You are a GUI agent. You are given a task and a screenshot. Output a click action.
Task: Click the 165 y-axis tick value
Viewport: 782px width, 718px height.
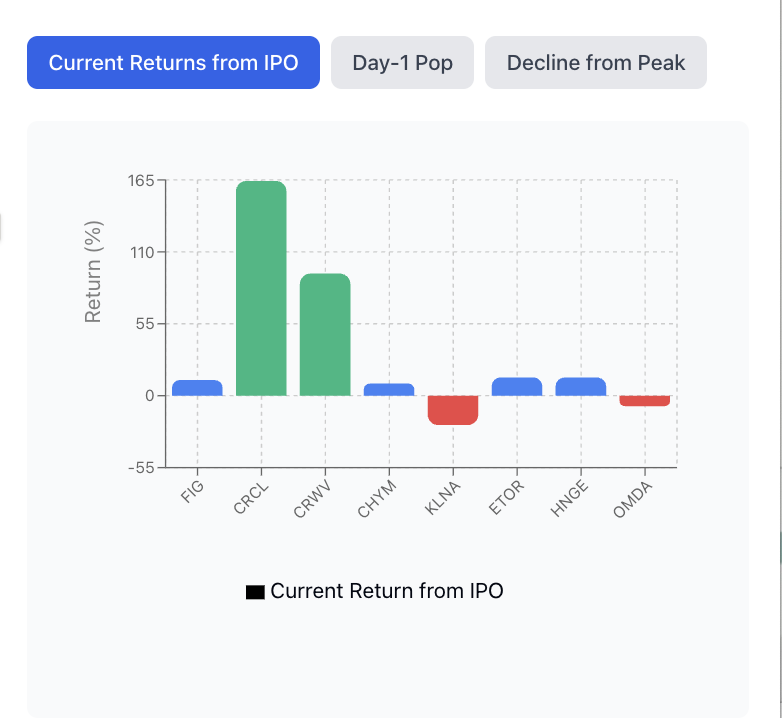coord(141,181)
